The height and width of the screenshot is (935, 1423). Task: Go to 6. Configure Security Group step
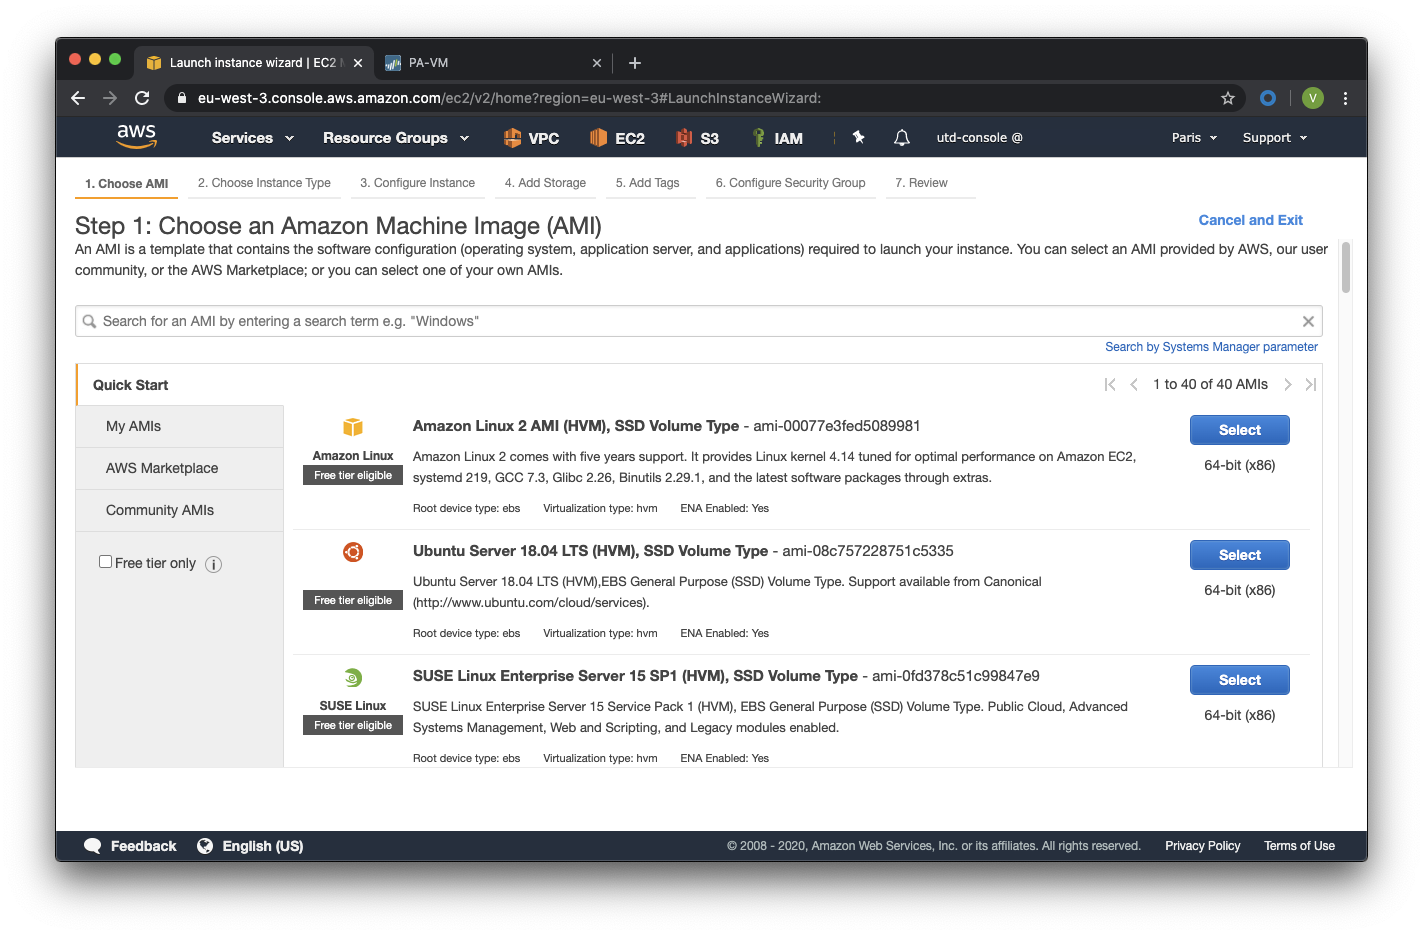[790, 183]
